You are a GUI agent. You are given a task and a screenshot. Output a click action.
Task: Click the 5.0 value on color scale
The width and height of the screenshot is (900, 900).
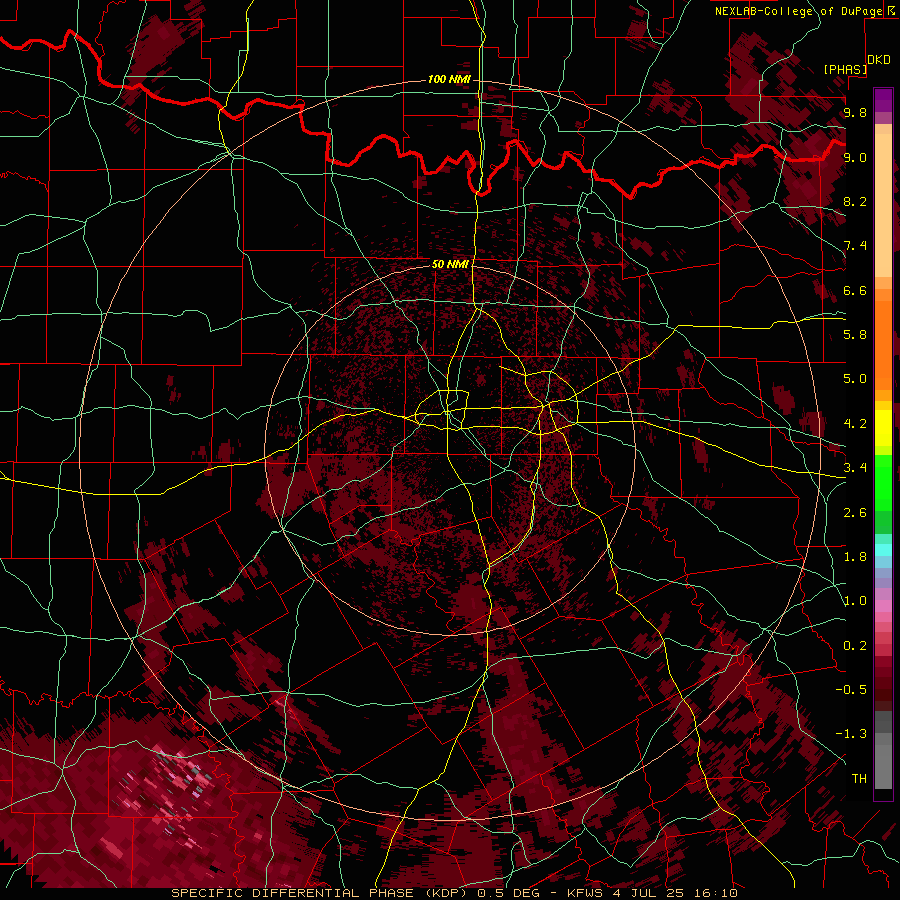click(855, 379)
